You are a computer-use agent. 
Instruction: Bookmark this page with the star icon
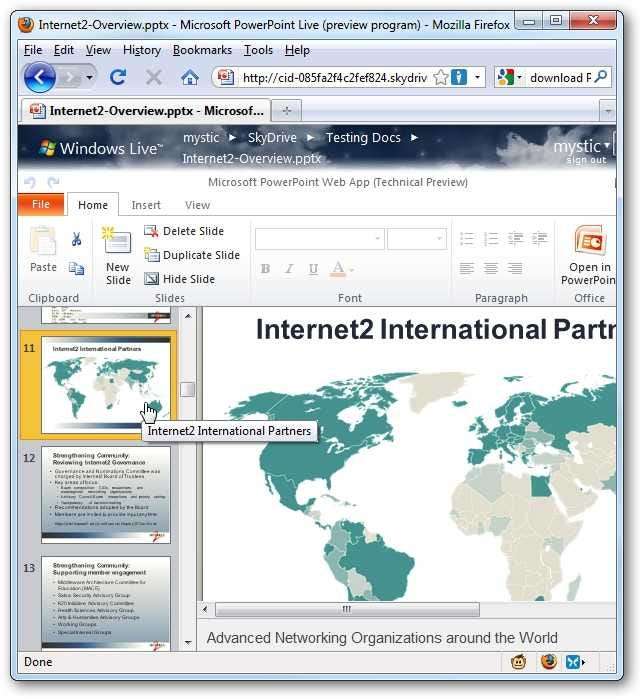click(x=440, y=78)
